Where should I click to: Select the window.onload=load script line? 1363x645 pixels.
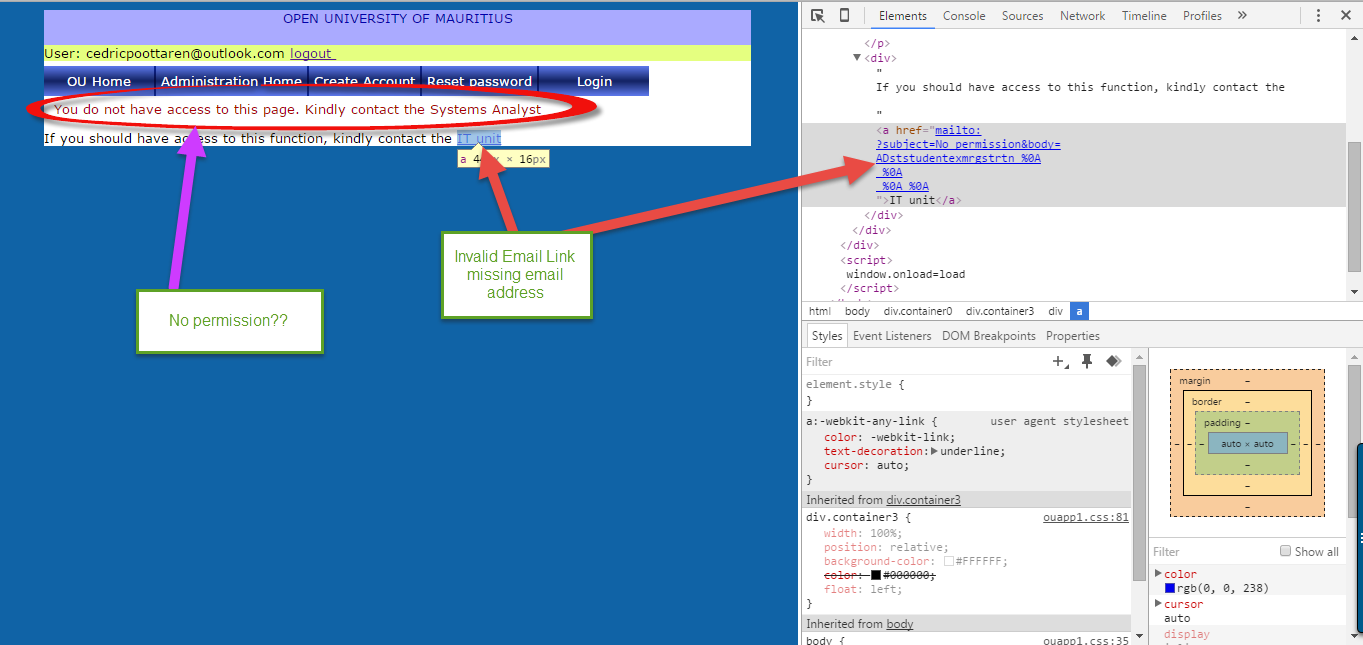coord(905,274)
